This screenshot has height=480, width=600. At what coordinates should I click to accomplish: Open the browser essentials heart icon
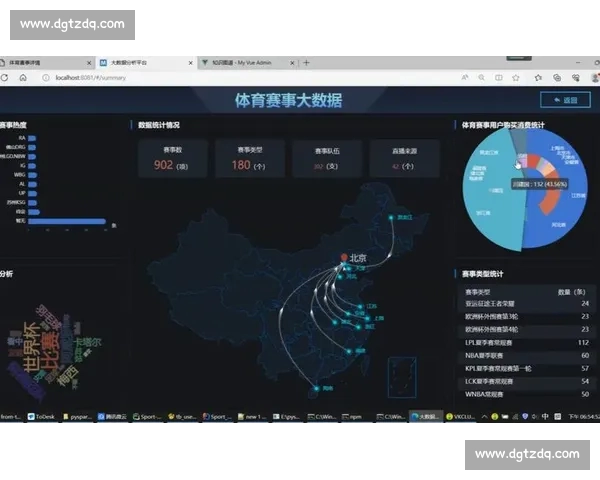576,78
